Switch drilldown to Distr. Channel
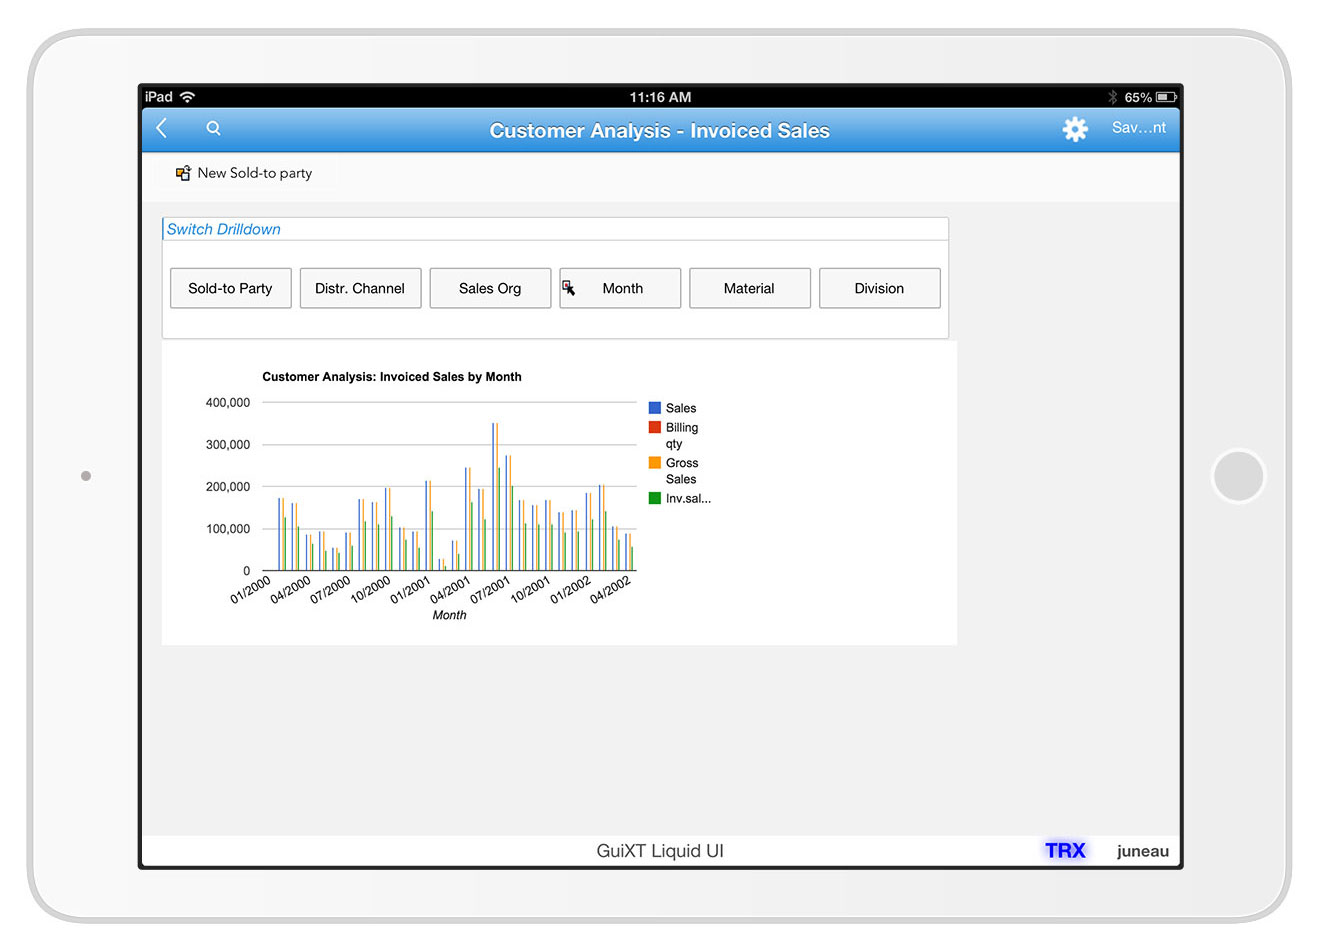The height and width of the screenshot is (946, 1329). [360, 288]
